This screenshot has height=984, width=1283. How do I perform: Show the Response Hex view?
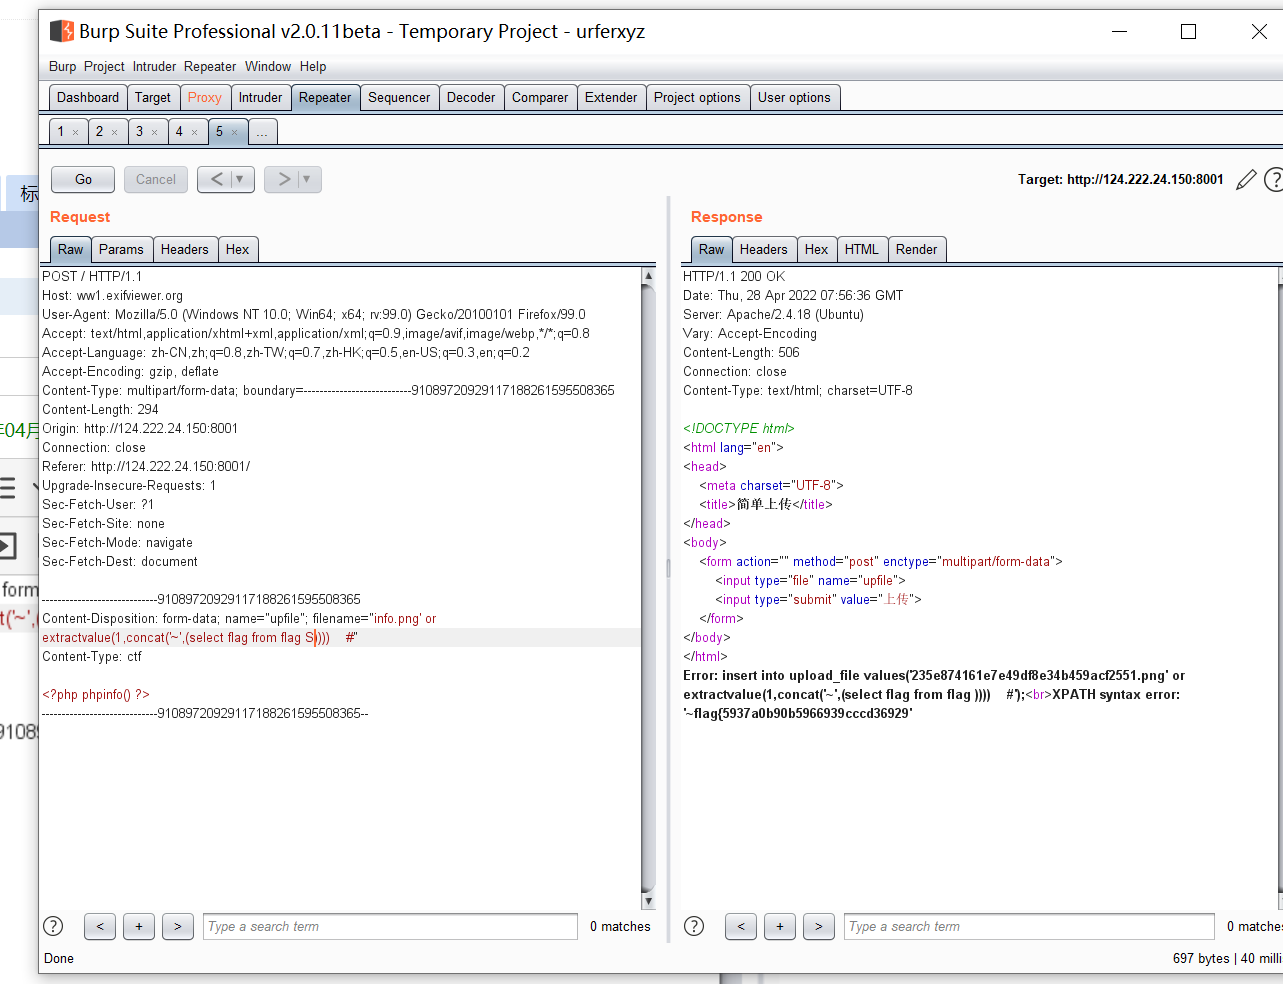coord(817,249)
